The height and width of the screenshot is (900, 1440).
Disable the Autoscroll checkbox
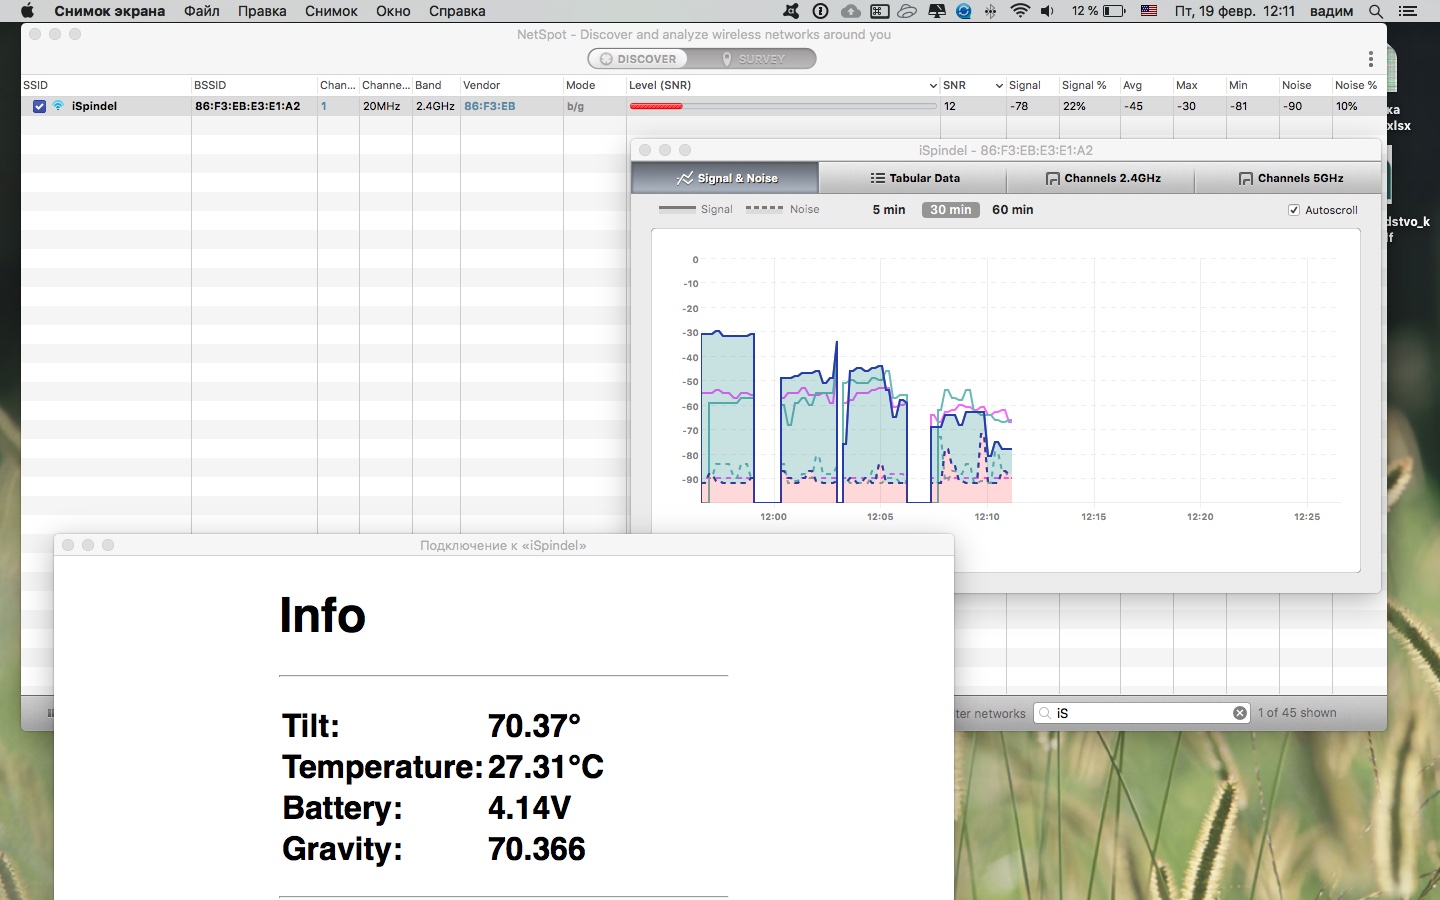[1294, 210]
